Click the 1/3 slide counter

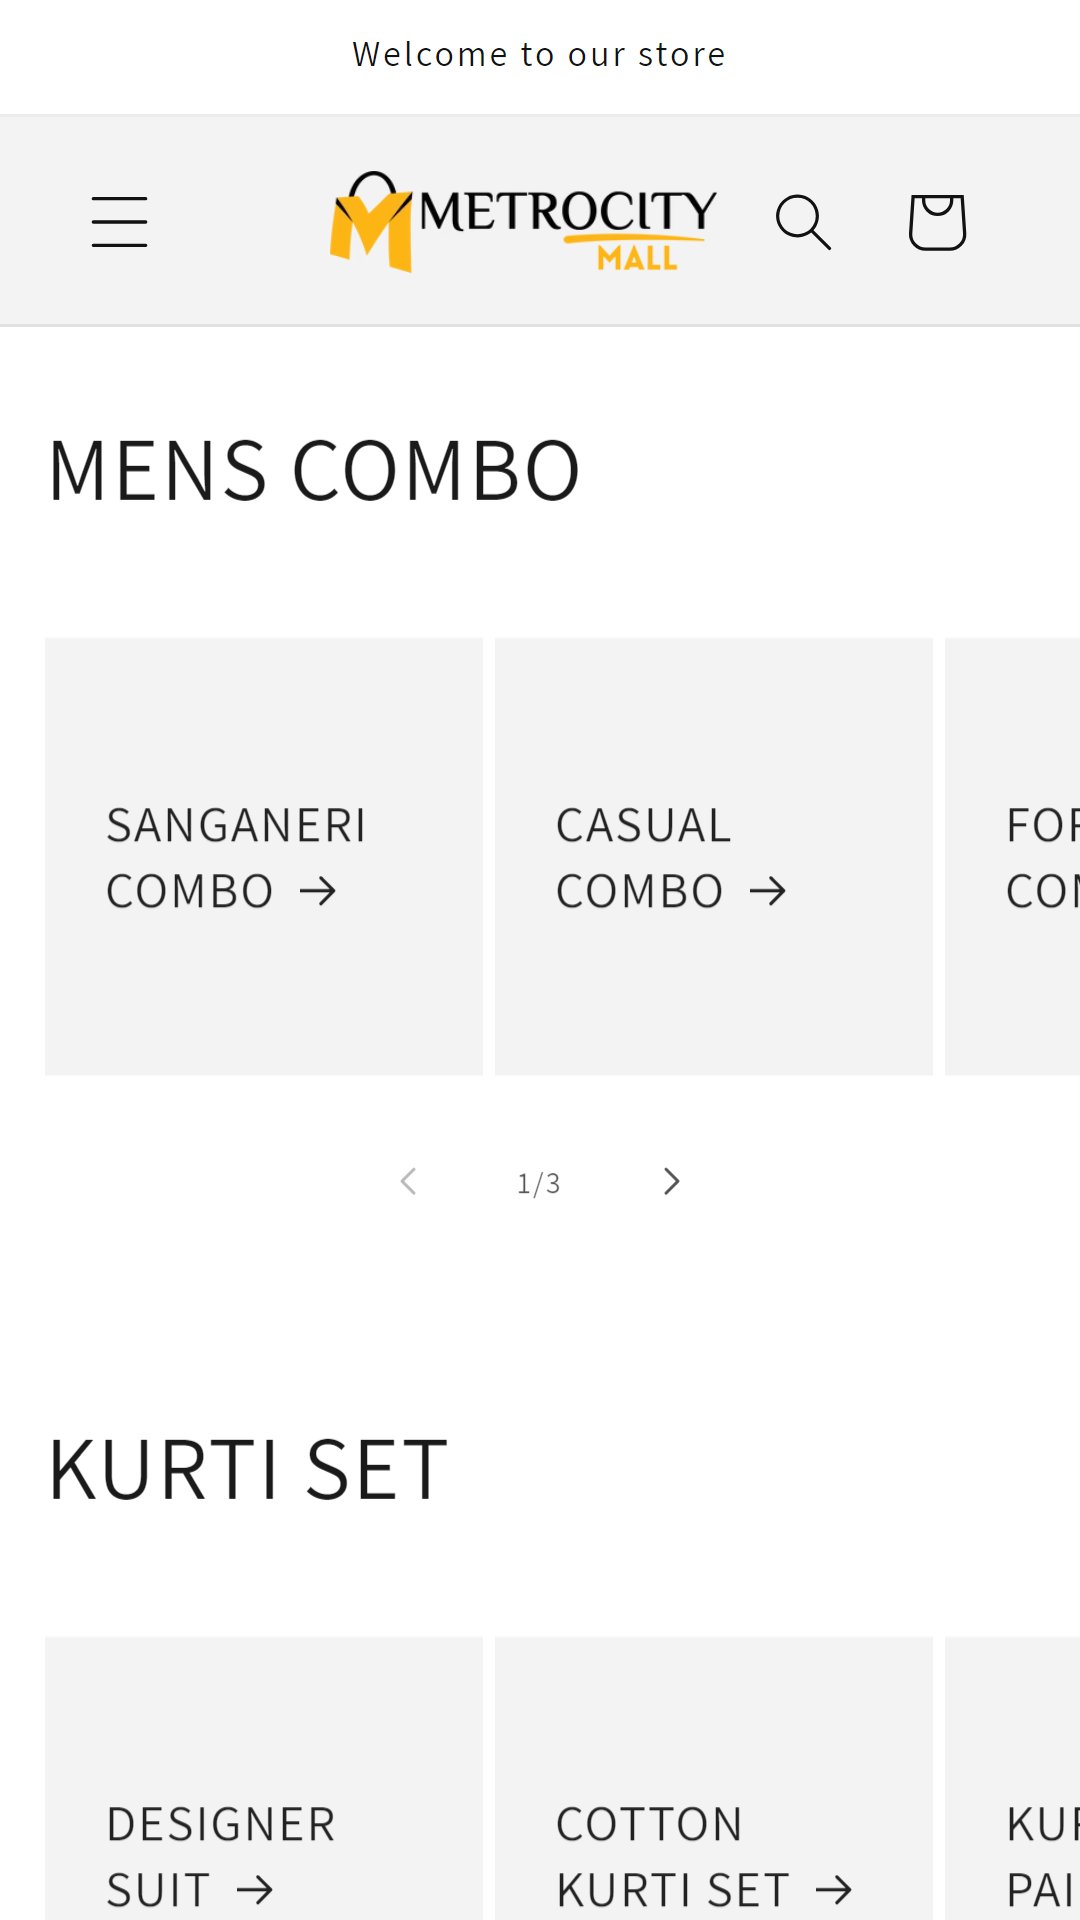(538, 1183)
